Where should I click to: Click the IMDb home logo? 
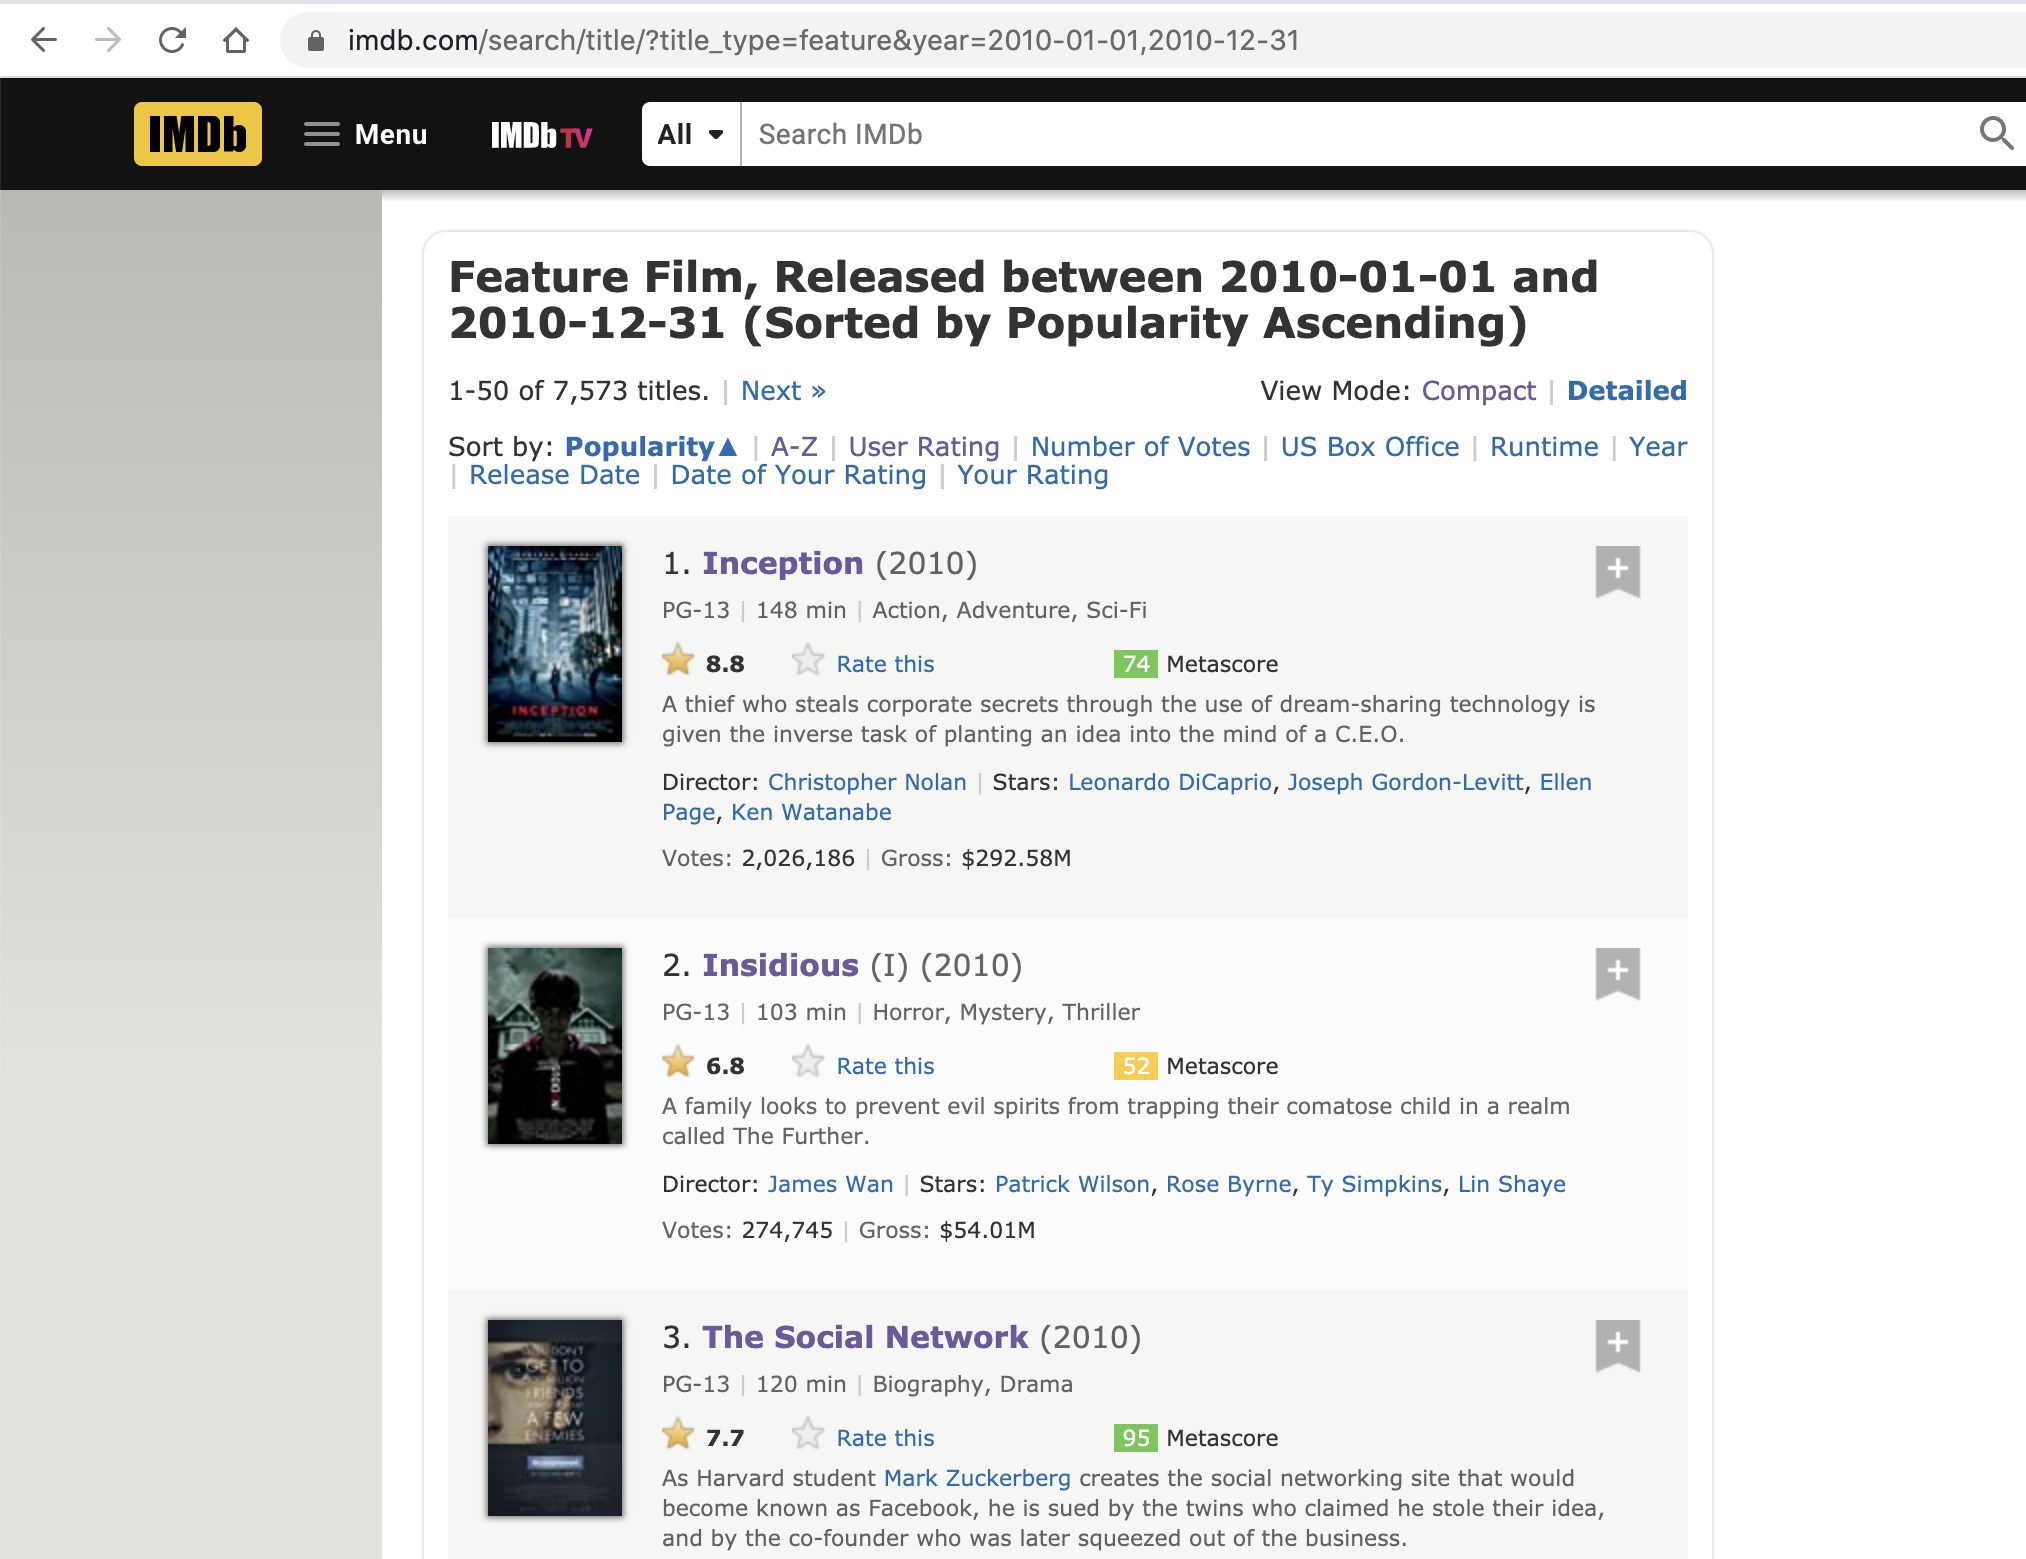[197, 134]
